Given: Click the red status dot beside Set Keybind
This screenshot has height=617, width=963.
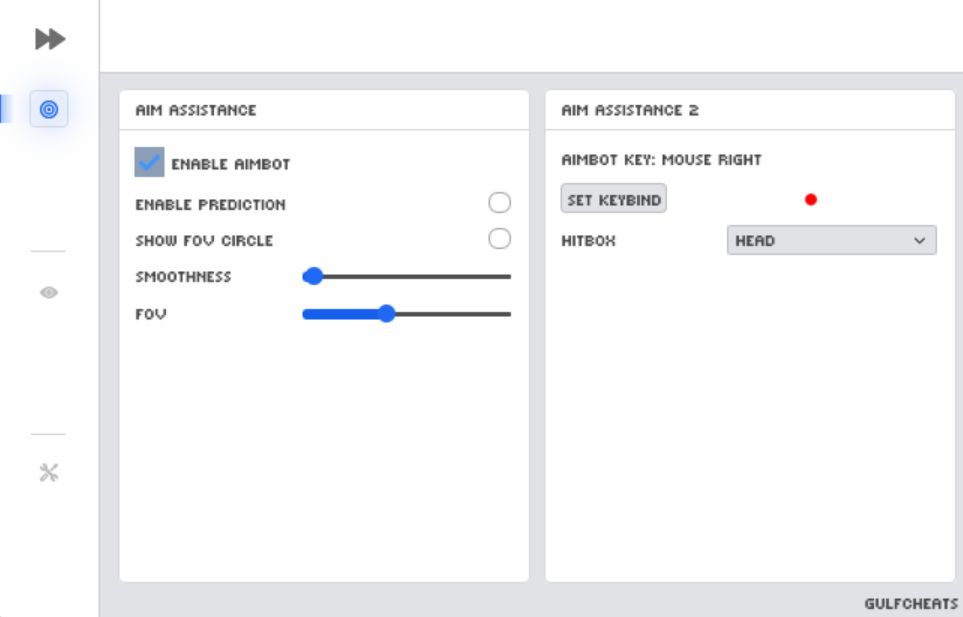Looking at the screenshot, I should (x=811, y=200).
